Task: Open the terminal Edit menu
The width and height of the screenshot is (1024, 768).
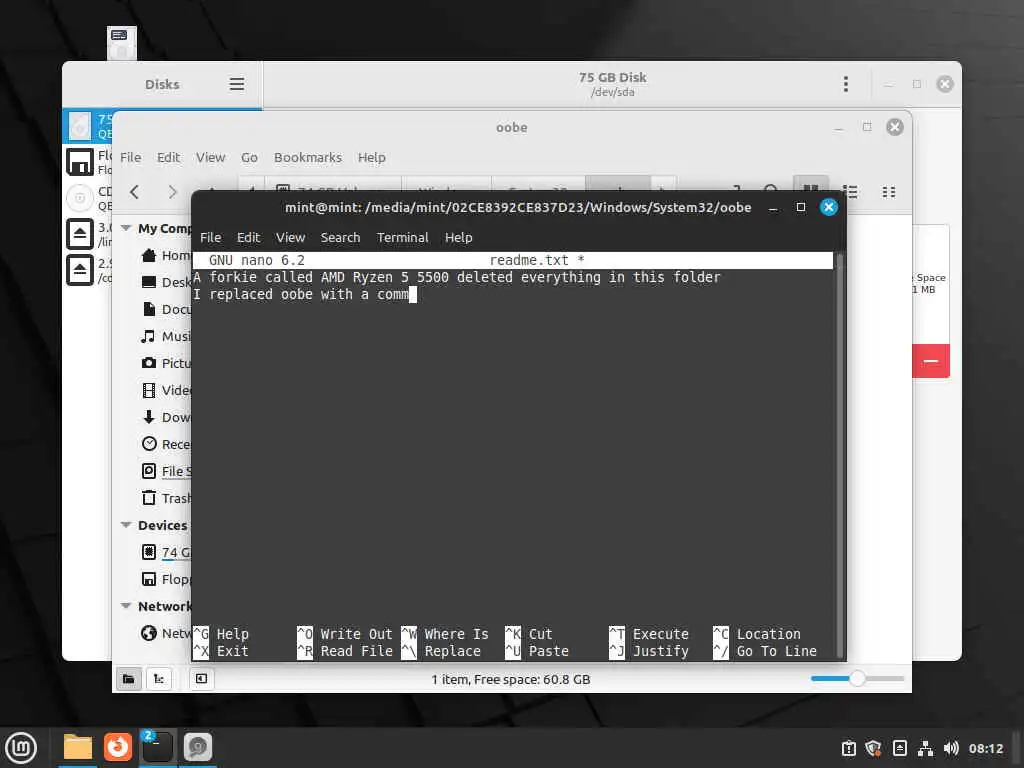Action: point(248,238)
